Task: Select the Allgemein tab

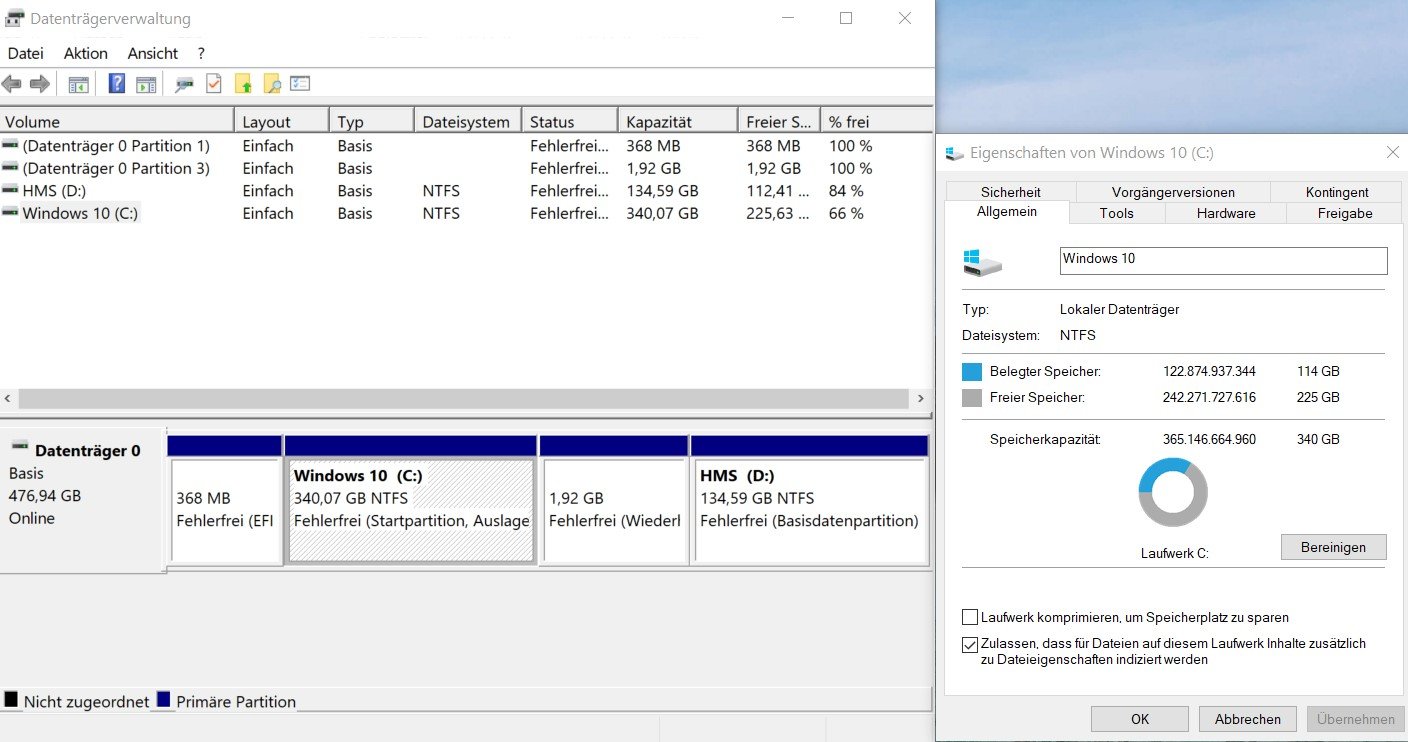Action: 1007,212
